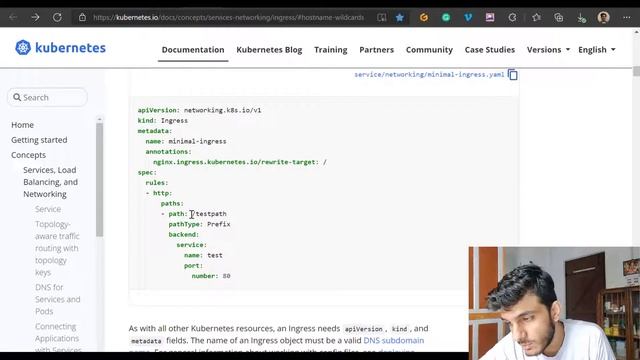Click the kubernetes wordmark text
The width and height of the screenshot is (640, 360).
point(70,48)
